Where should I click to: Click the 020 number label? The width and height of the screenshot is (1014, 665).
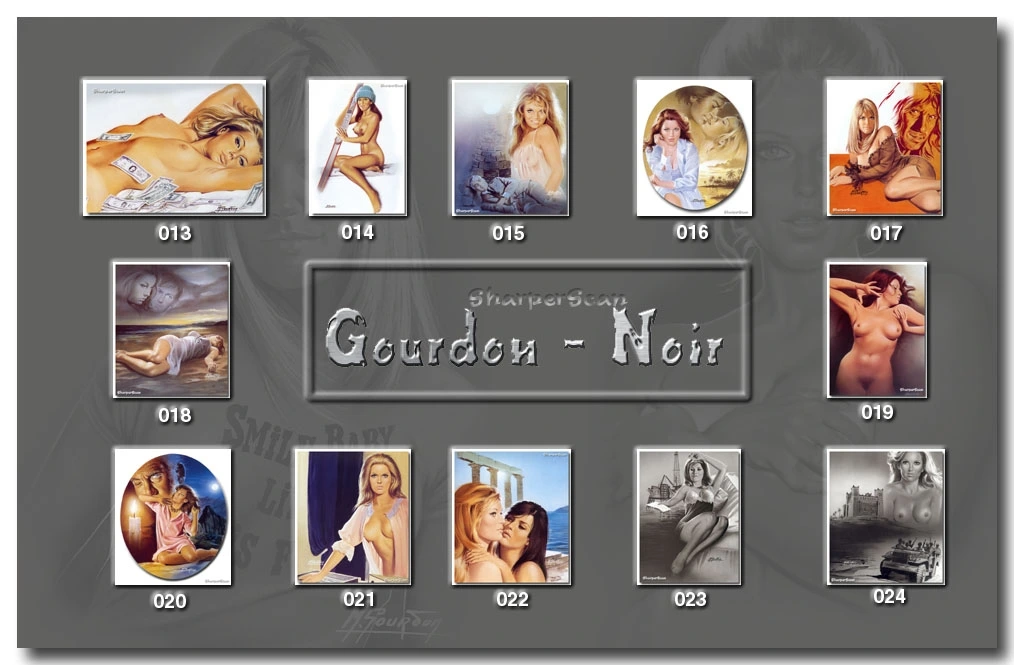(x=169, y=601)
